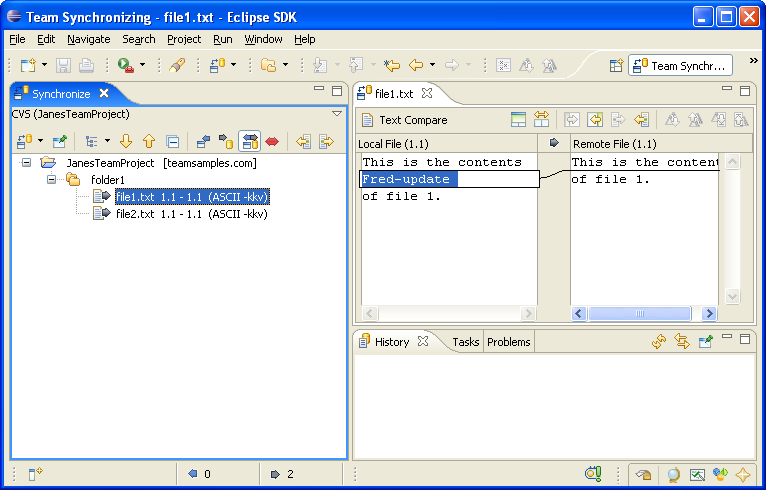Click the New wizard icon in main toolbar
Image resolution: width=766 pixels, height=490 pixels.
28,65
